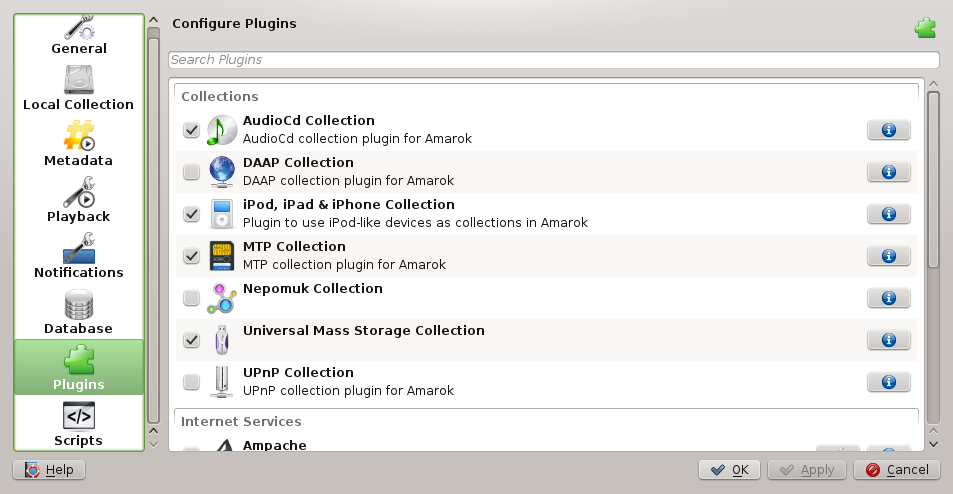Click the Nepomuk Collection icon
The height and width of the screenshot is (494, 953).
point(222,298)
